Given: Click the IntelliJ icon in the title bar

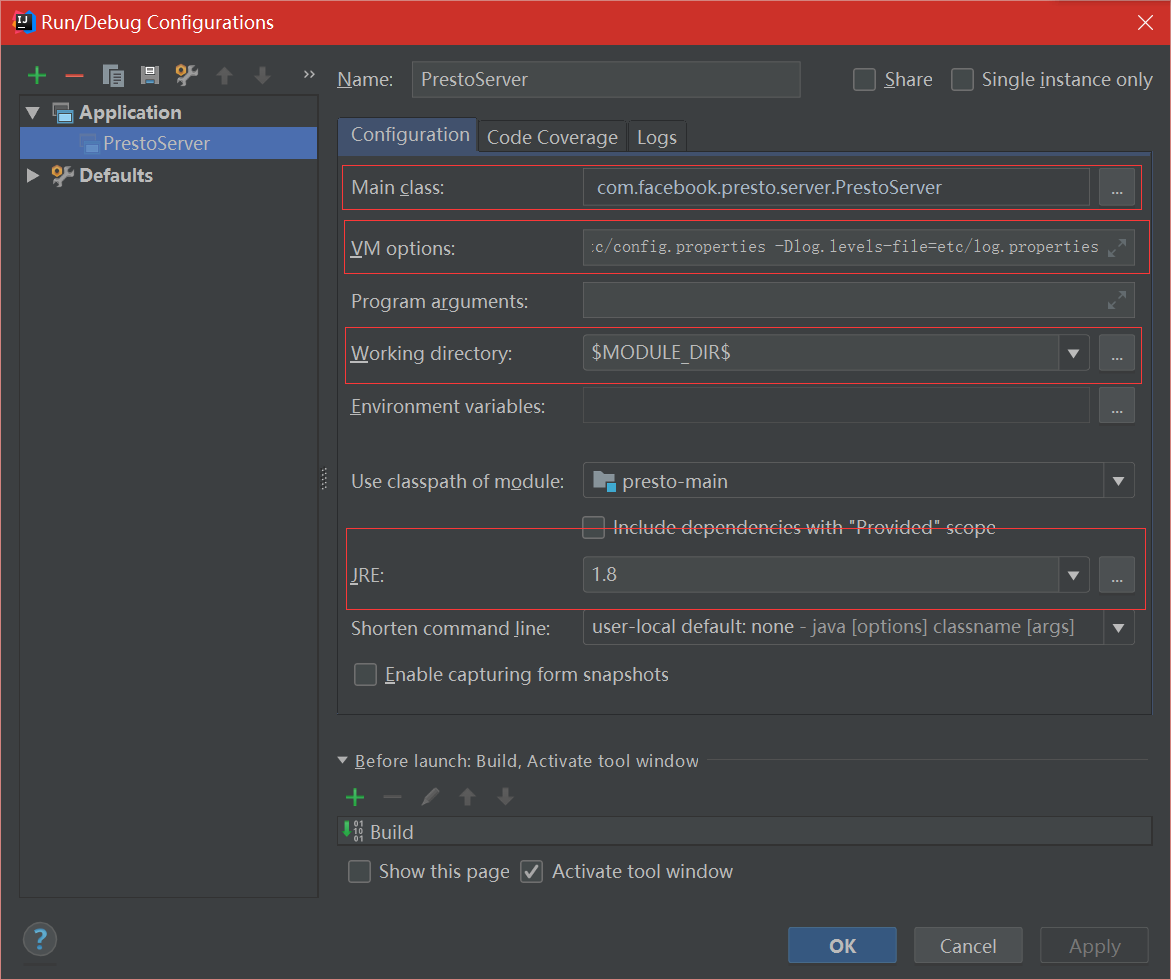Looking at the screenshot, I should (x=24, y=22).
